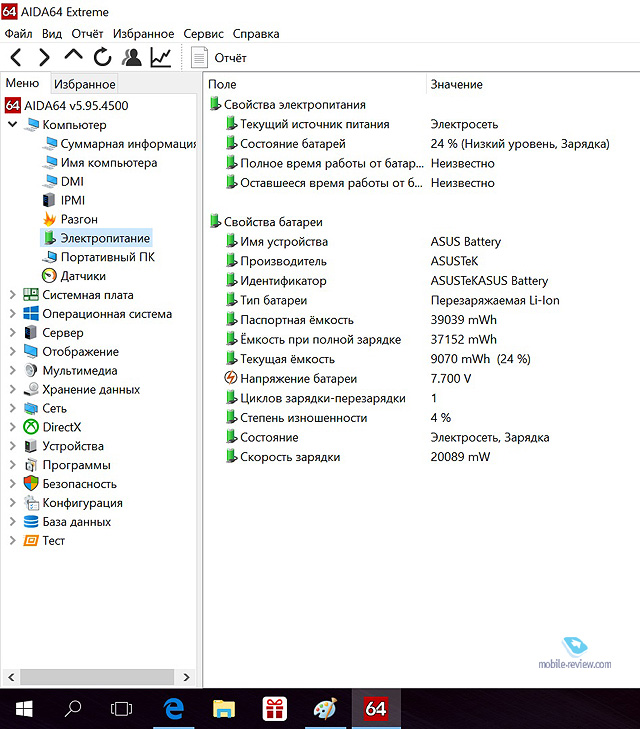The image size is (640, 729).
Task: Go back with the left arrow toolbar button
Action: (x=16, y=57)
